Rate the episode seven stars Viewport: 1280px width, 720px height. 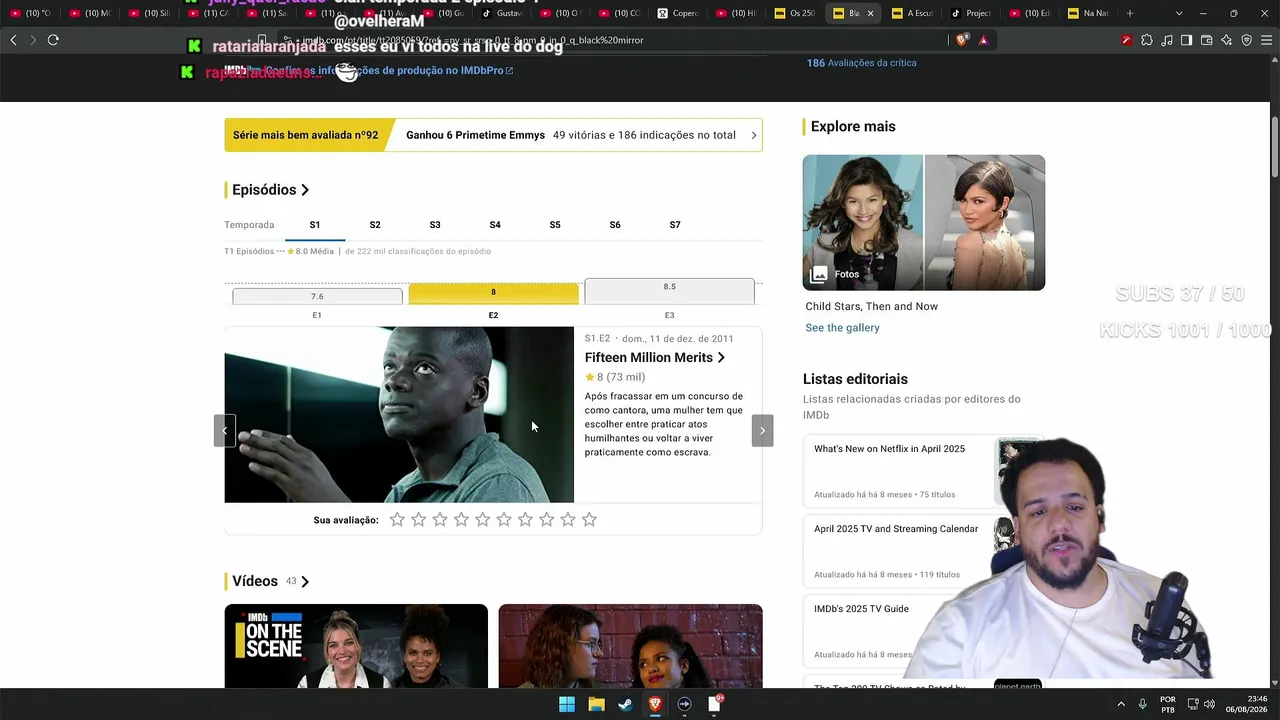[525, 520]
